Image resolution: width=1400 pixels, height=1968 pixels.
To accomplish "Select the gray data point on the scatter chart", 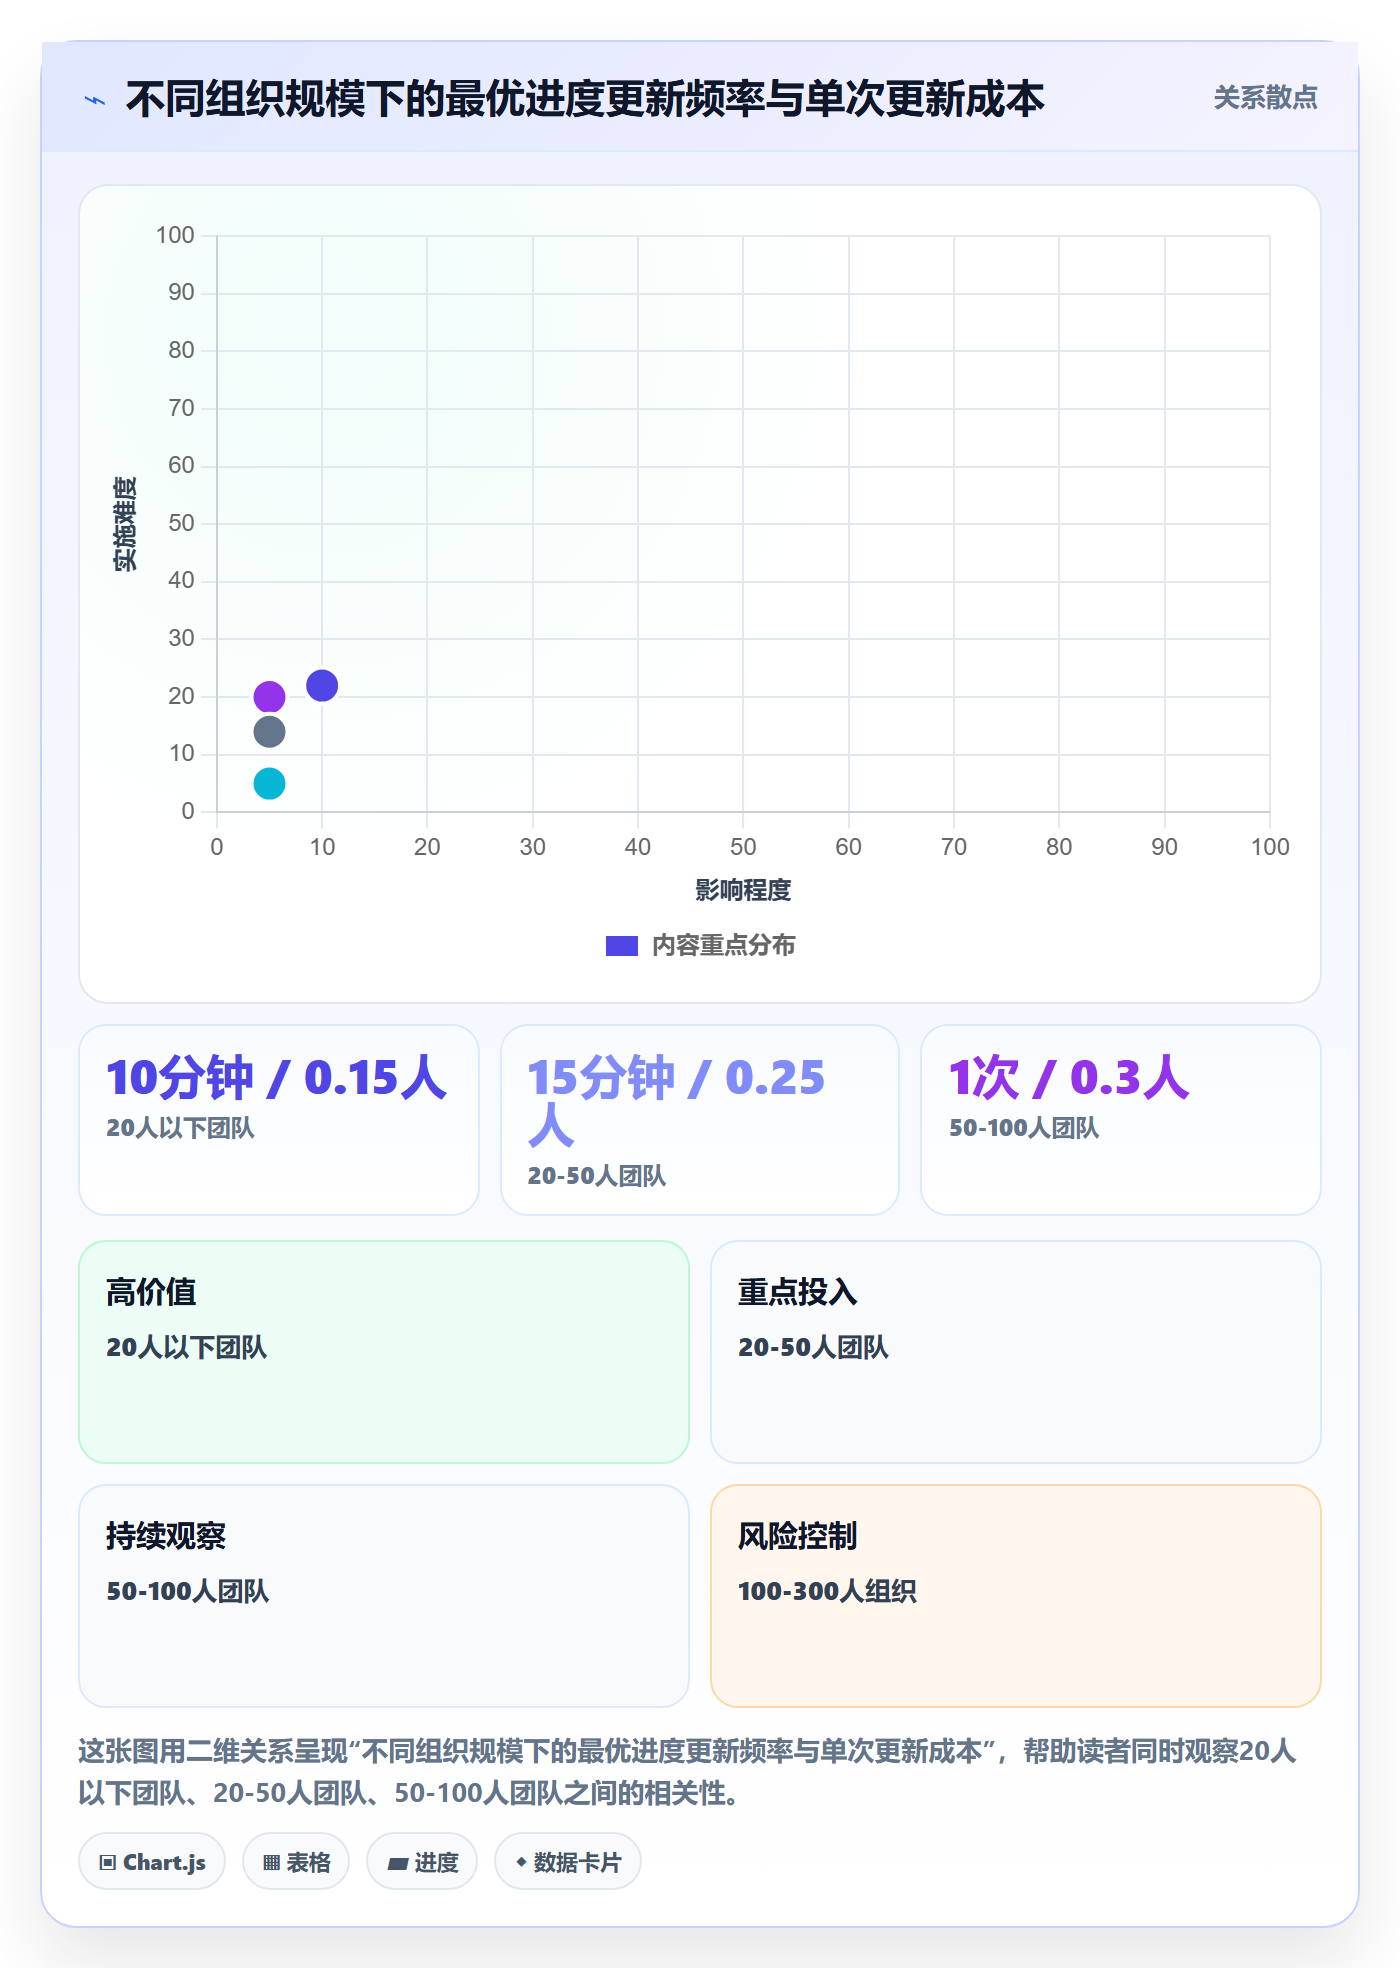I will coord(269,732).
